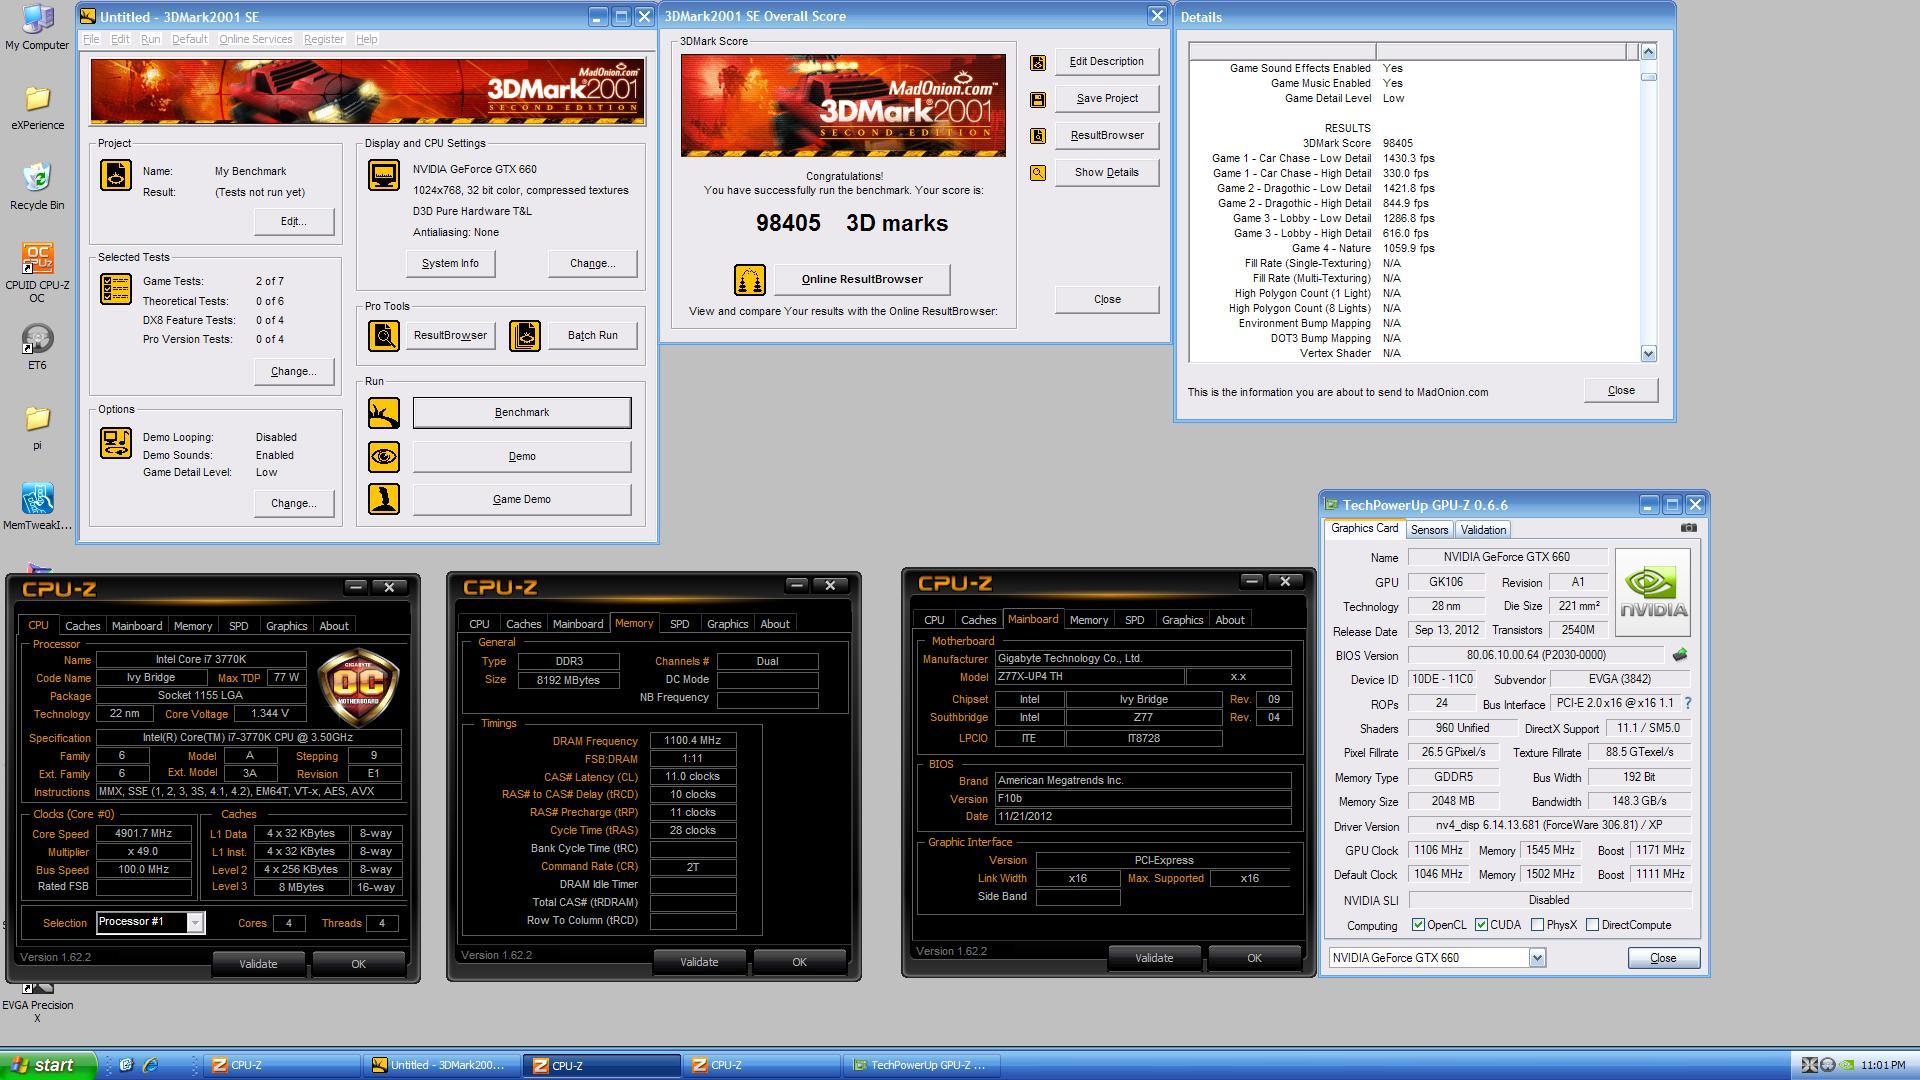1920x1080 pixels.
Task: Click Edit button in Project section
Action: pyautogui.click(x=294, y=222)
